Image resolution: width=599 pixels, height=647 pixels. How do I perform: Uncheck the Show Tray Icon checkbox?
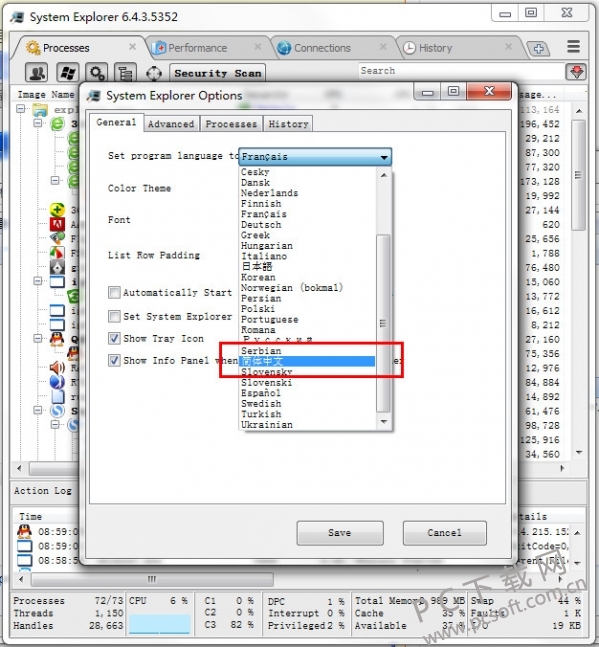(x=114, y=338)
